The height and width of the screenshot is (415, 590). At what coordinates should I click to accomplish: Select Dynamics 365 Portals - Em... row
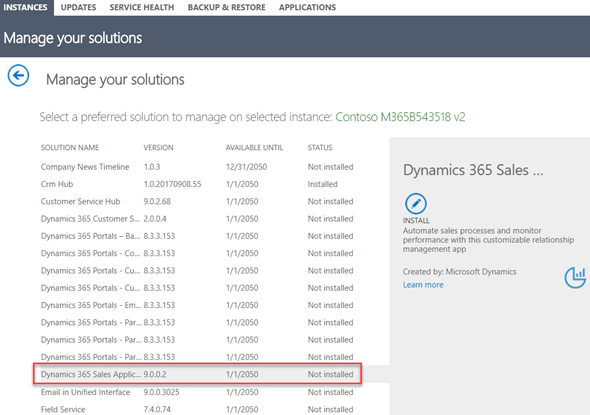(197, 305)
